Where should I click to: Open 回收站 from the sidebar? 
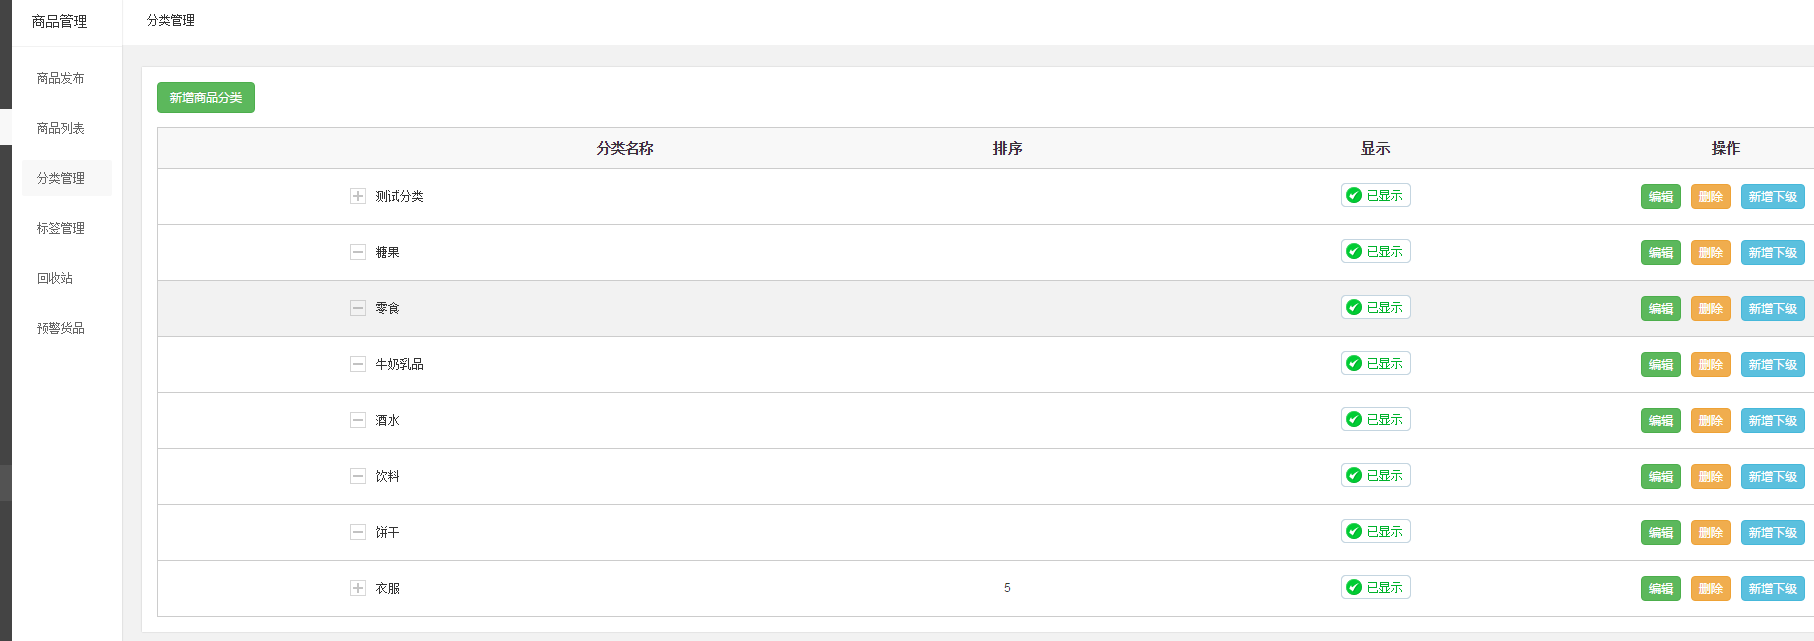click(x=55, y=278)
